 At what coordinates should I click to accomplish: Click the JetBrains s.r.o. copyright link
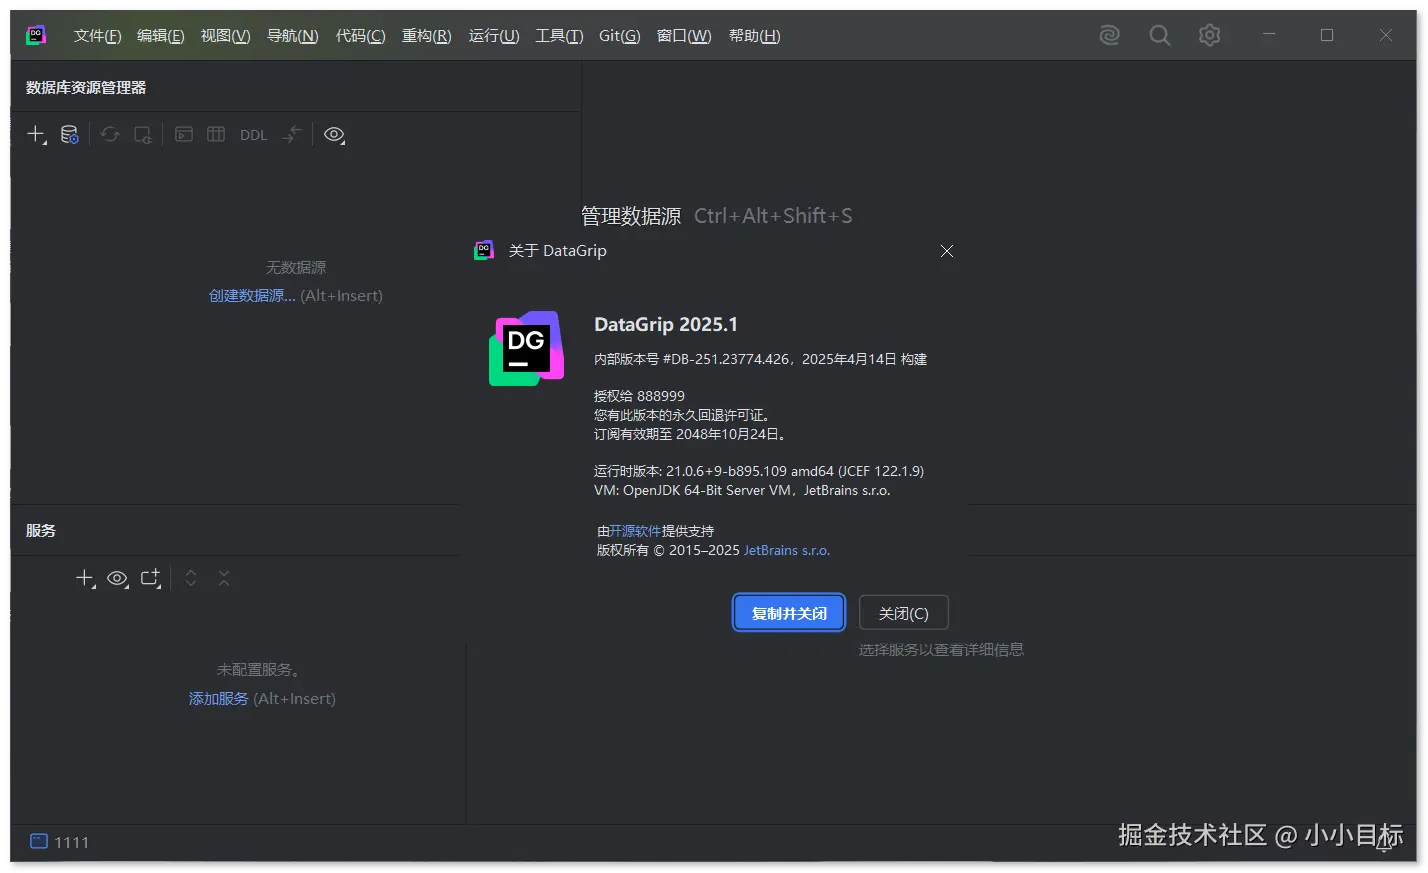(787, 550)
